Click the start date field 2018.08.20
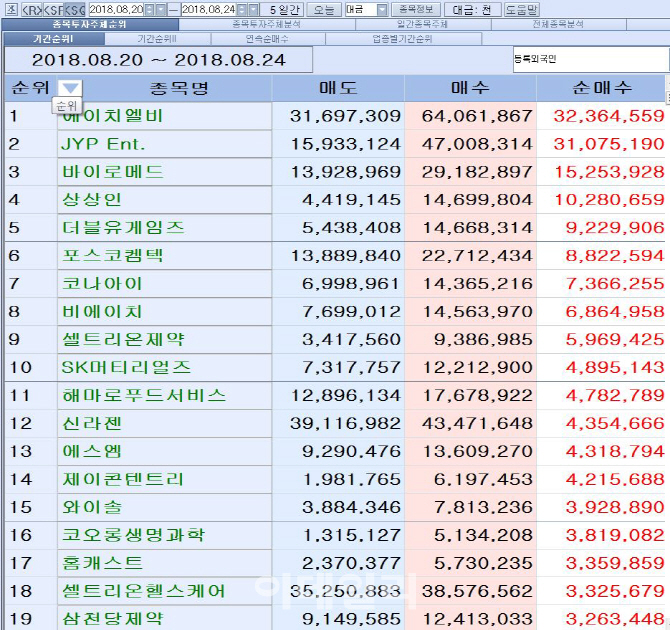Viewport: 670px width, 630px height. [x=116, y=9]
